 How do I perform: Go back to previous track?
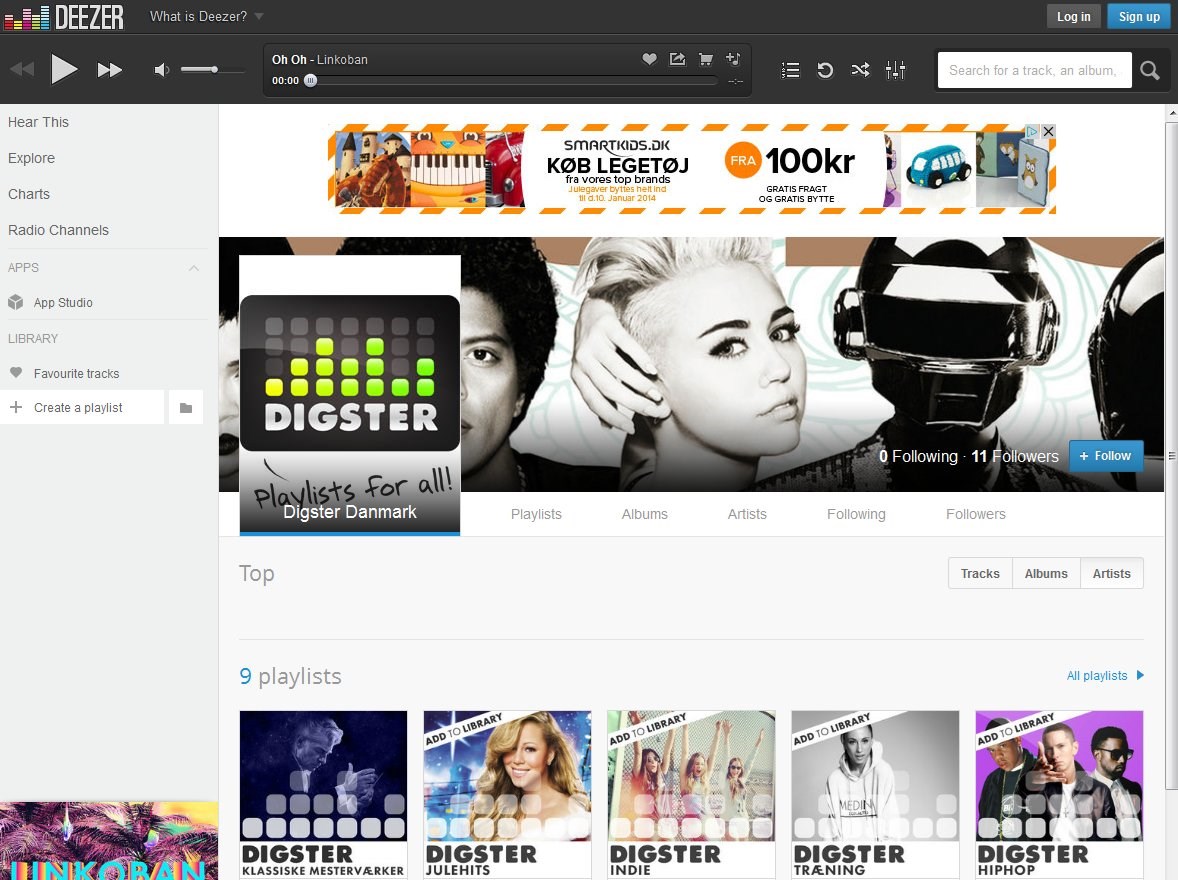click(22, 70)
